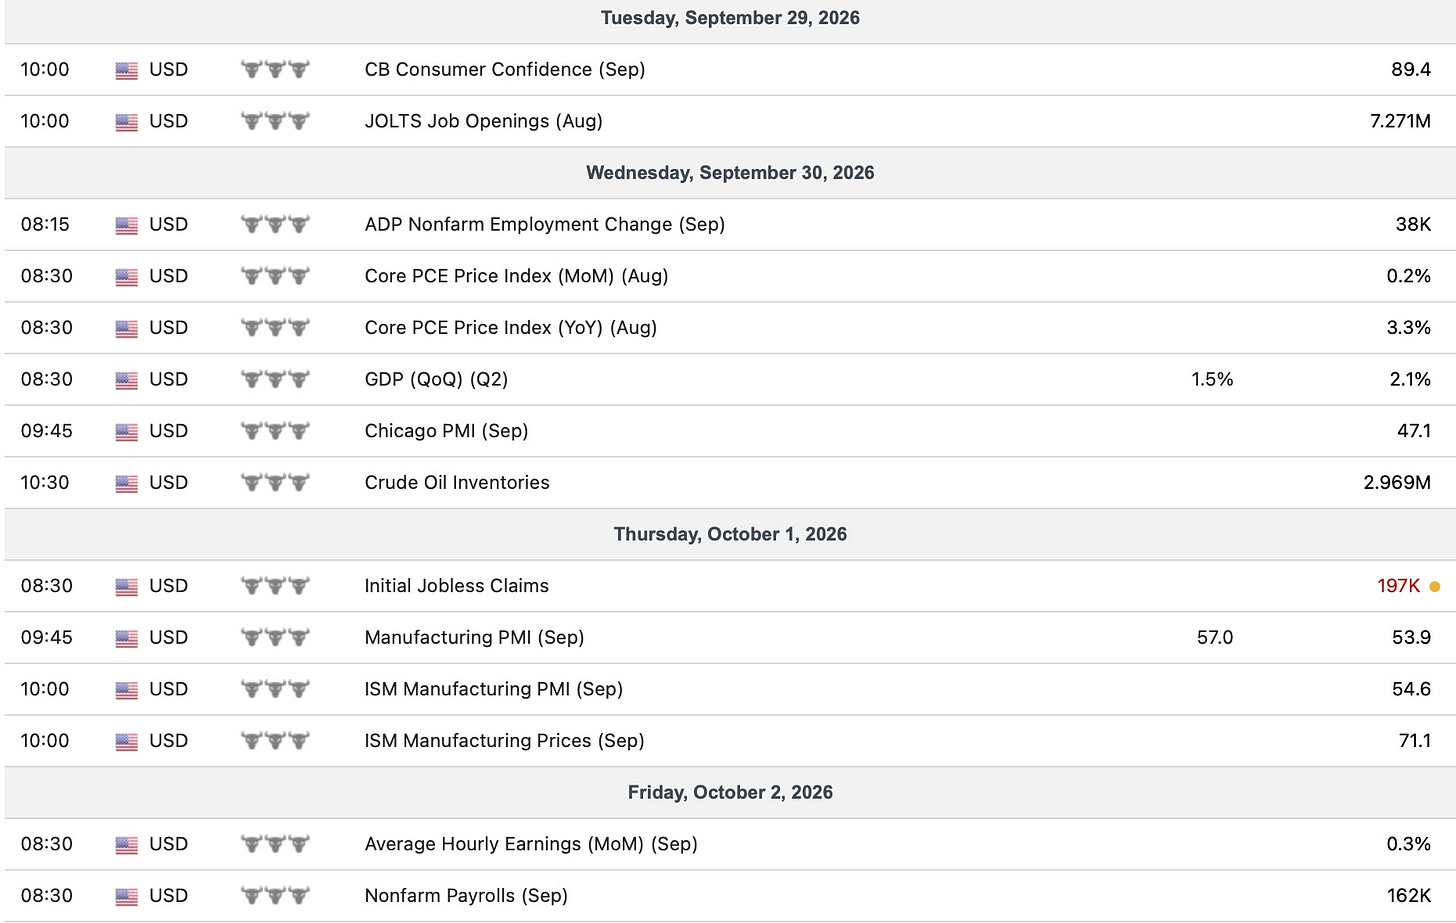The image size is (1456, 923).
Task: Open the Manufacturing PMI (Sep) event at 09:45
Action: tap(474, 637)
